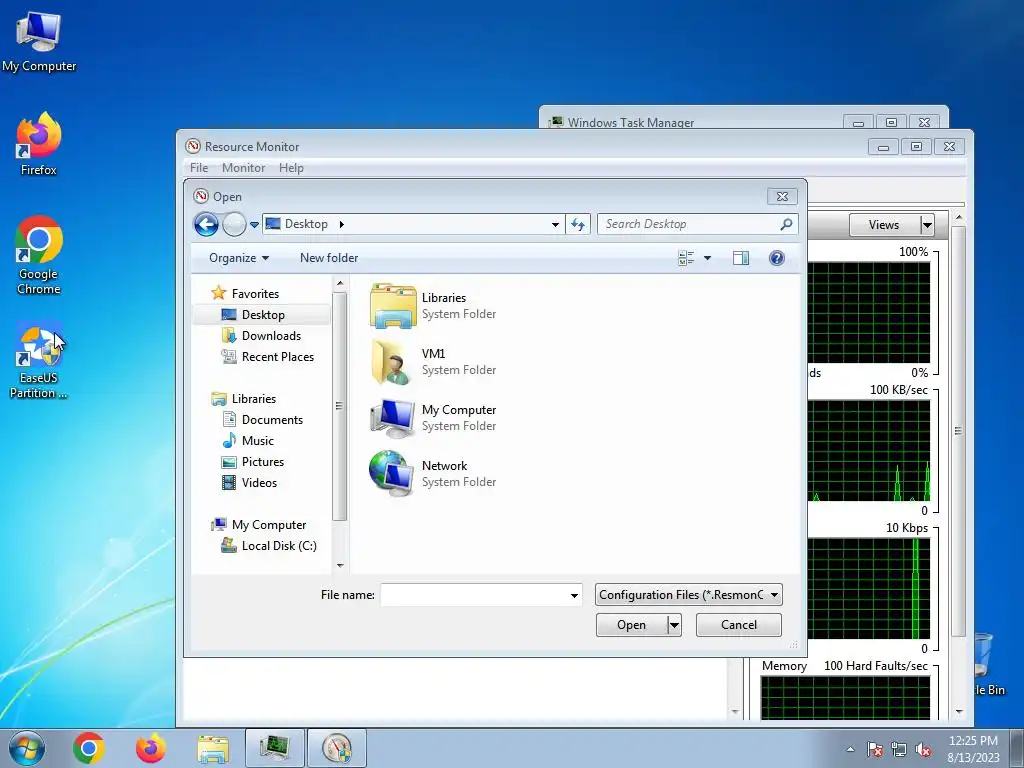
Task: Click muted volume tray icon
Action: (x=923, y=749)
